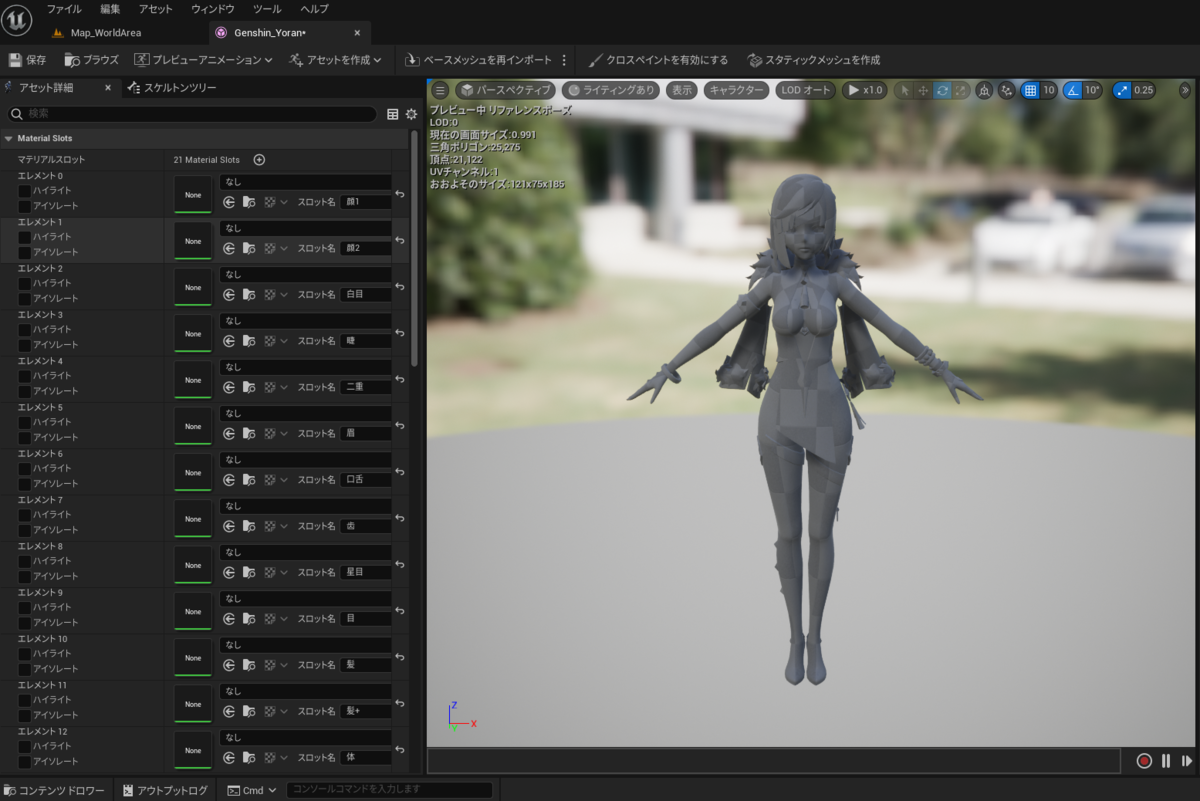This screenshot has width=1200, height=801.
Task: Browse to asset folder icon for slot 顔1
Action: point(249,202)
